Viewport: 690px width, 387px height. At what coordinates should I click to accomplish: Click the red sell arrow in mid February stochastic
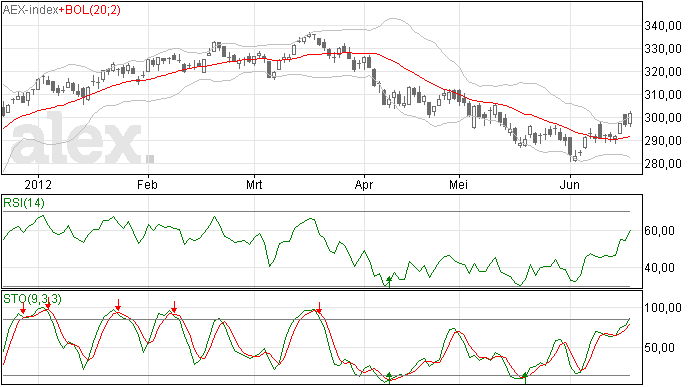point(174,307)
